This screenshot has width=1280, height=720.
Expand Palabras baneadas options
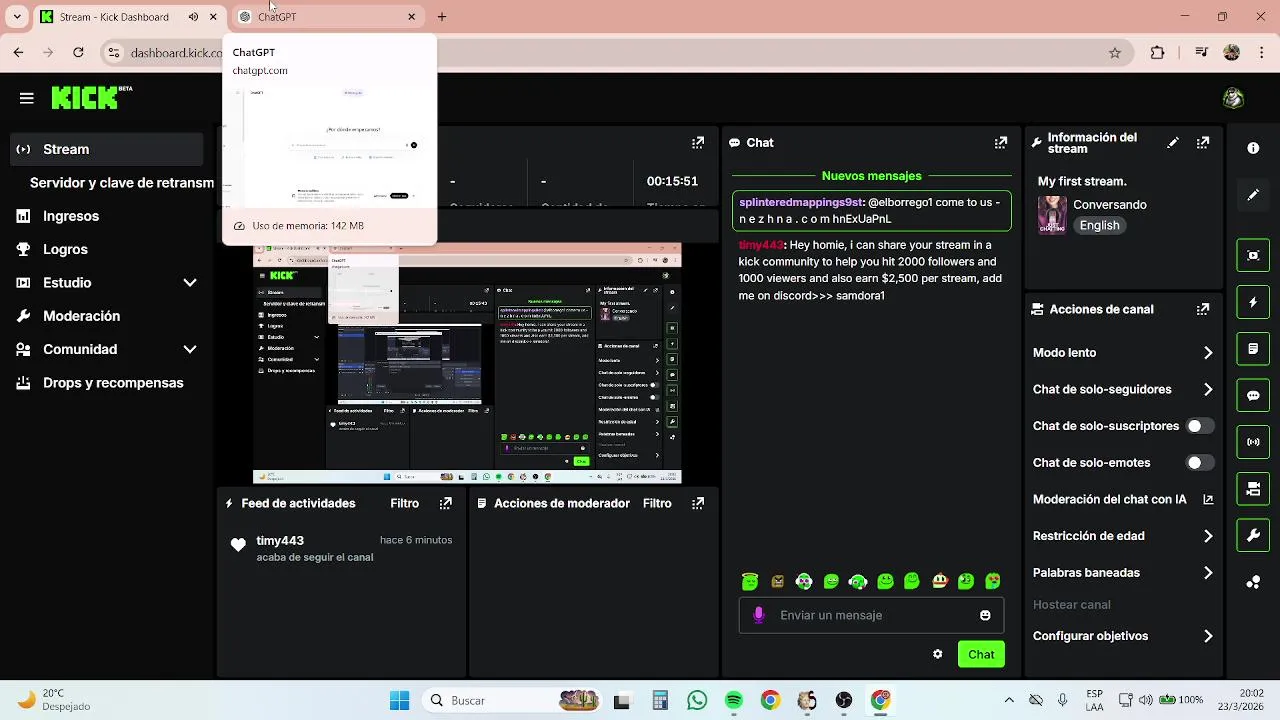click(x=1208, y=573)
